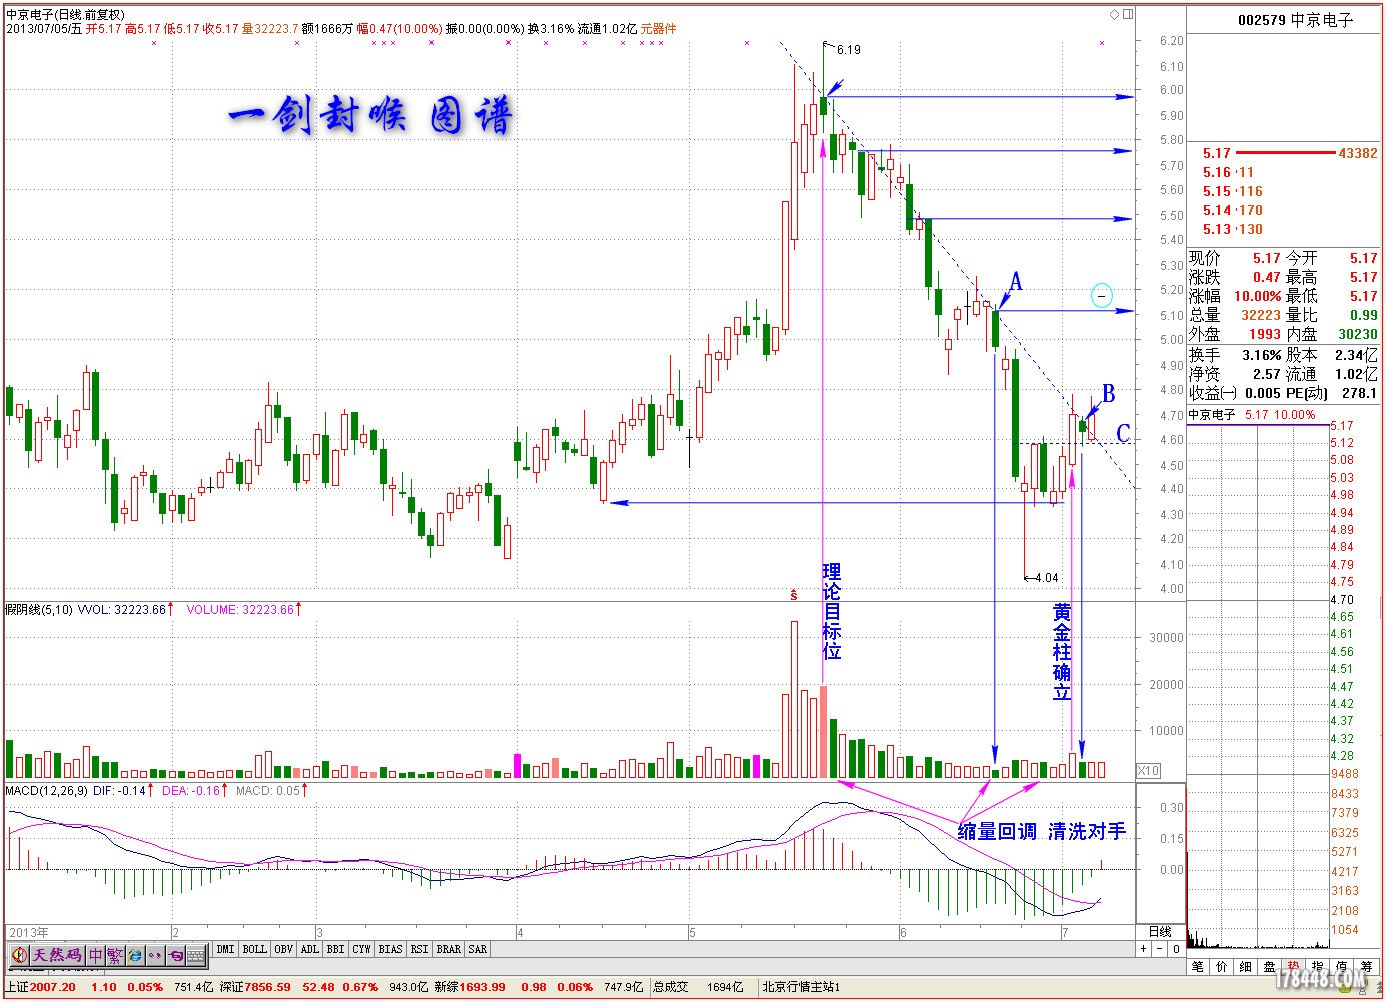1387x1003 pixels.
Task: Toggle traditional characters with the 繁 button
Action: click(114, 955)
